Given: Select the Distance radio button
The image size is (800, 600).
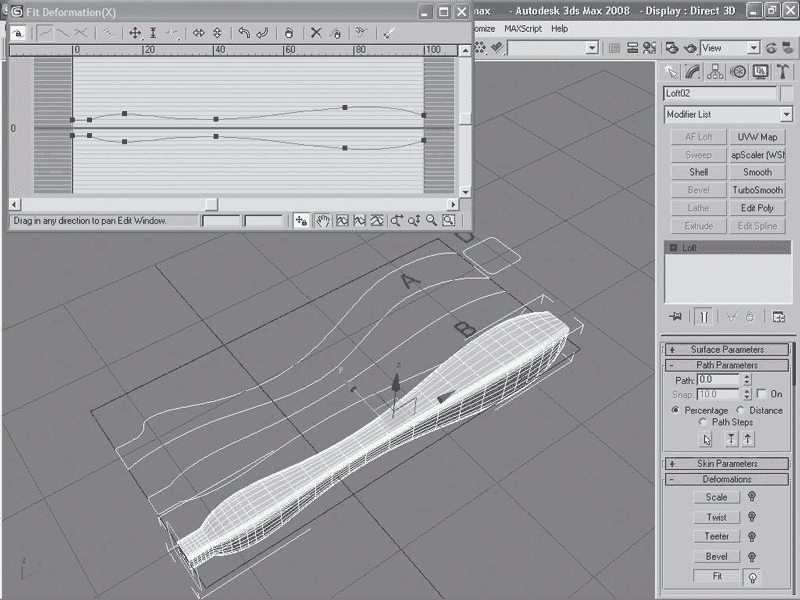Looking at the screenshot, I should tap(741, 410).
